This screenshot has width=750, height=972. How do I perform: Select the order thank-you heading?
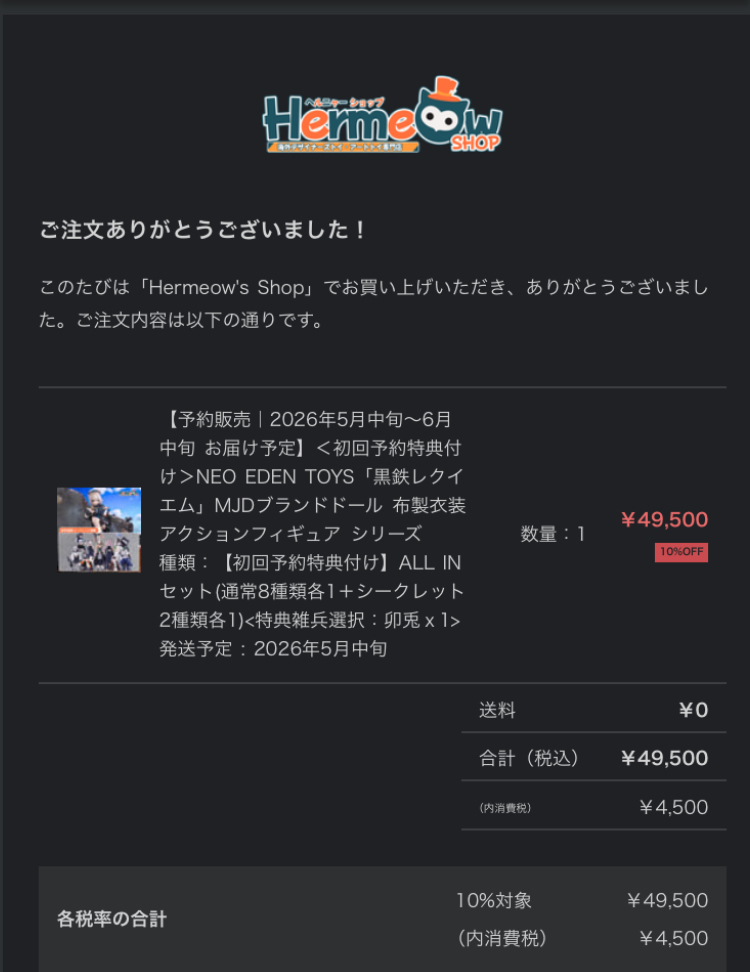(202, 230)
